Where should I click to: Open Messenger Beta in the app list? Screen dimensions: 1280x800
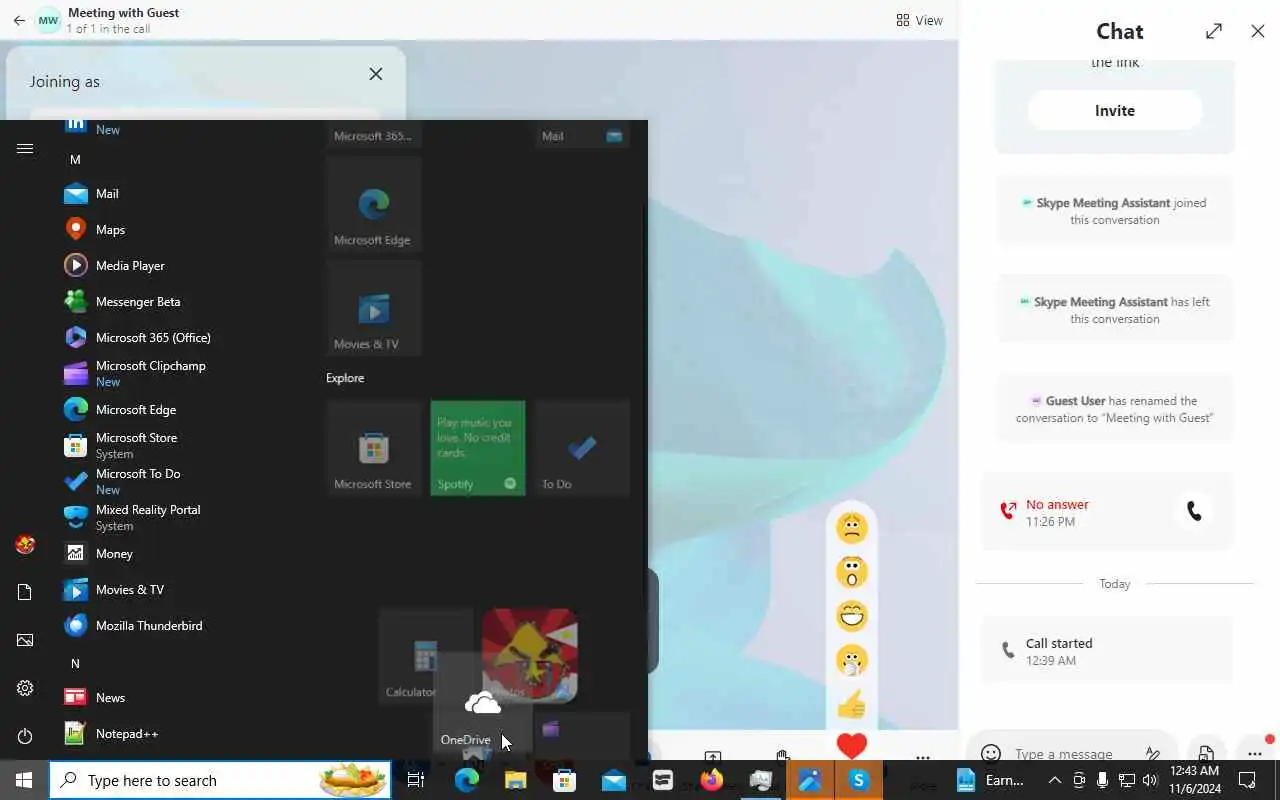[x=180, y=302]
